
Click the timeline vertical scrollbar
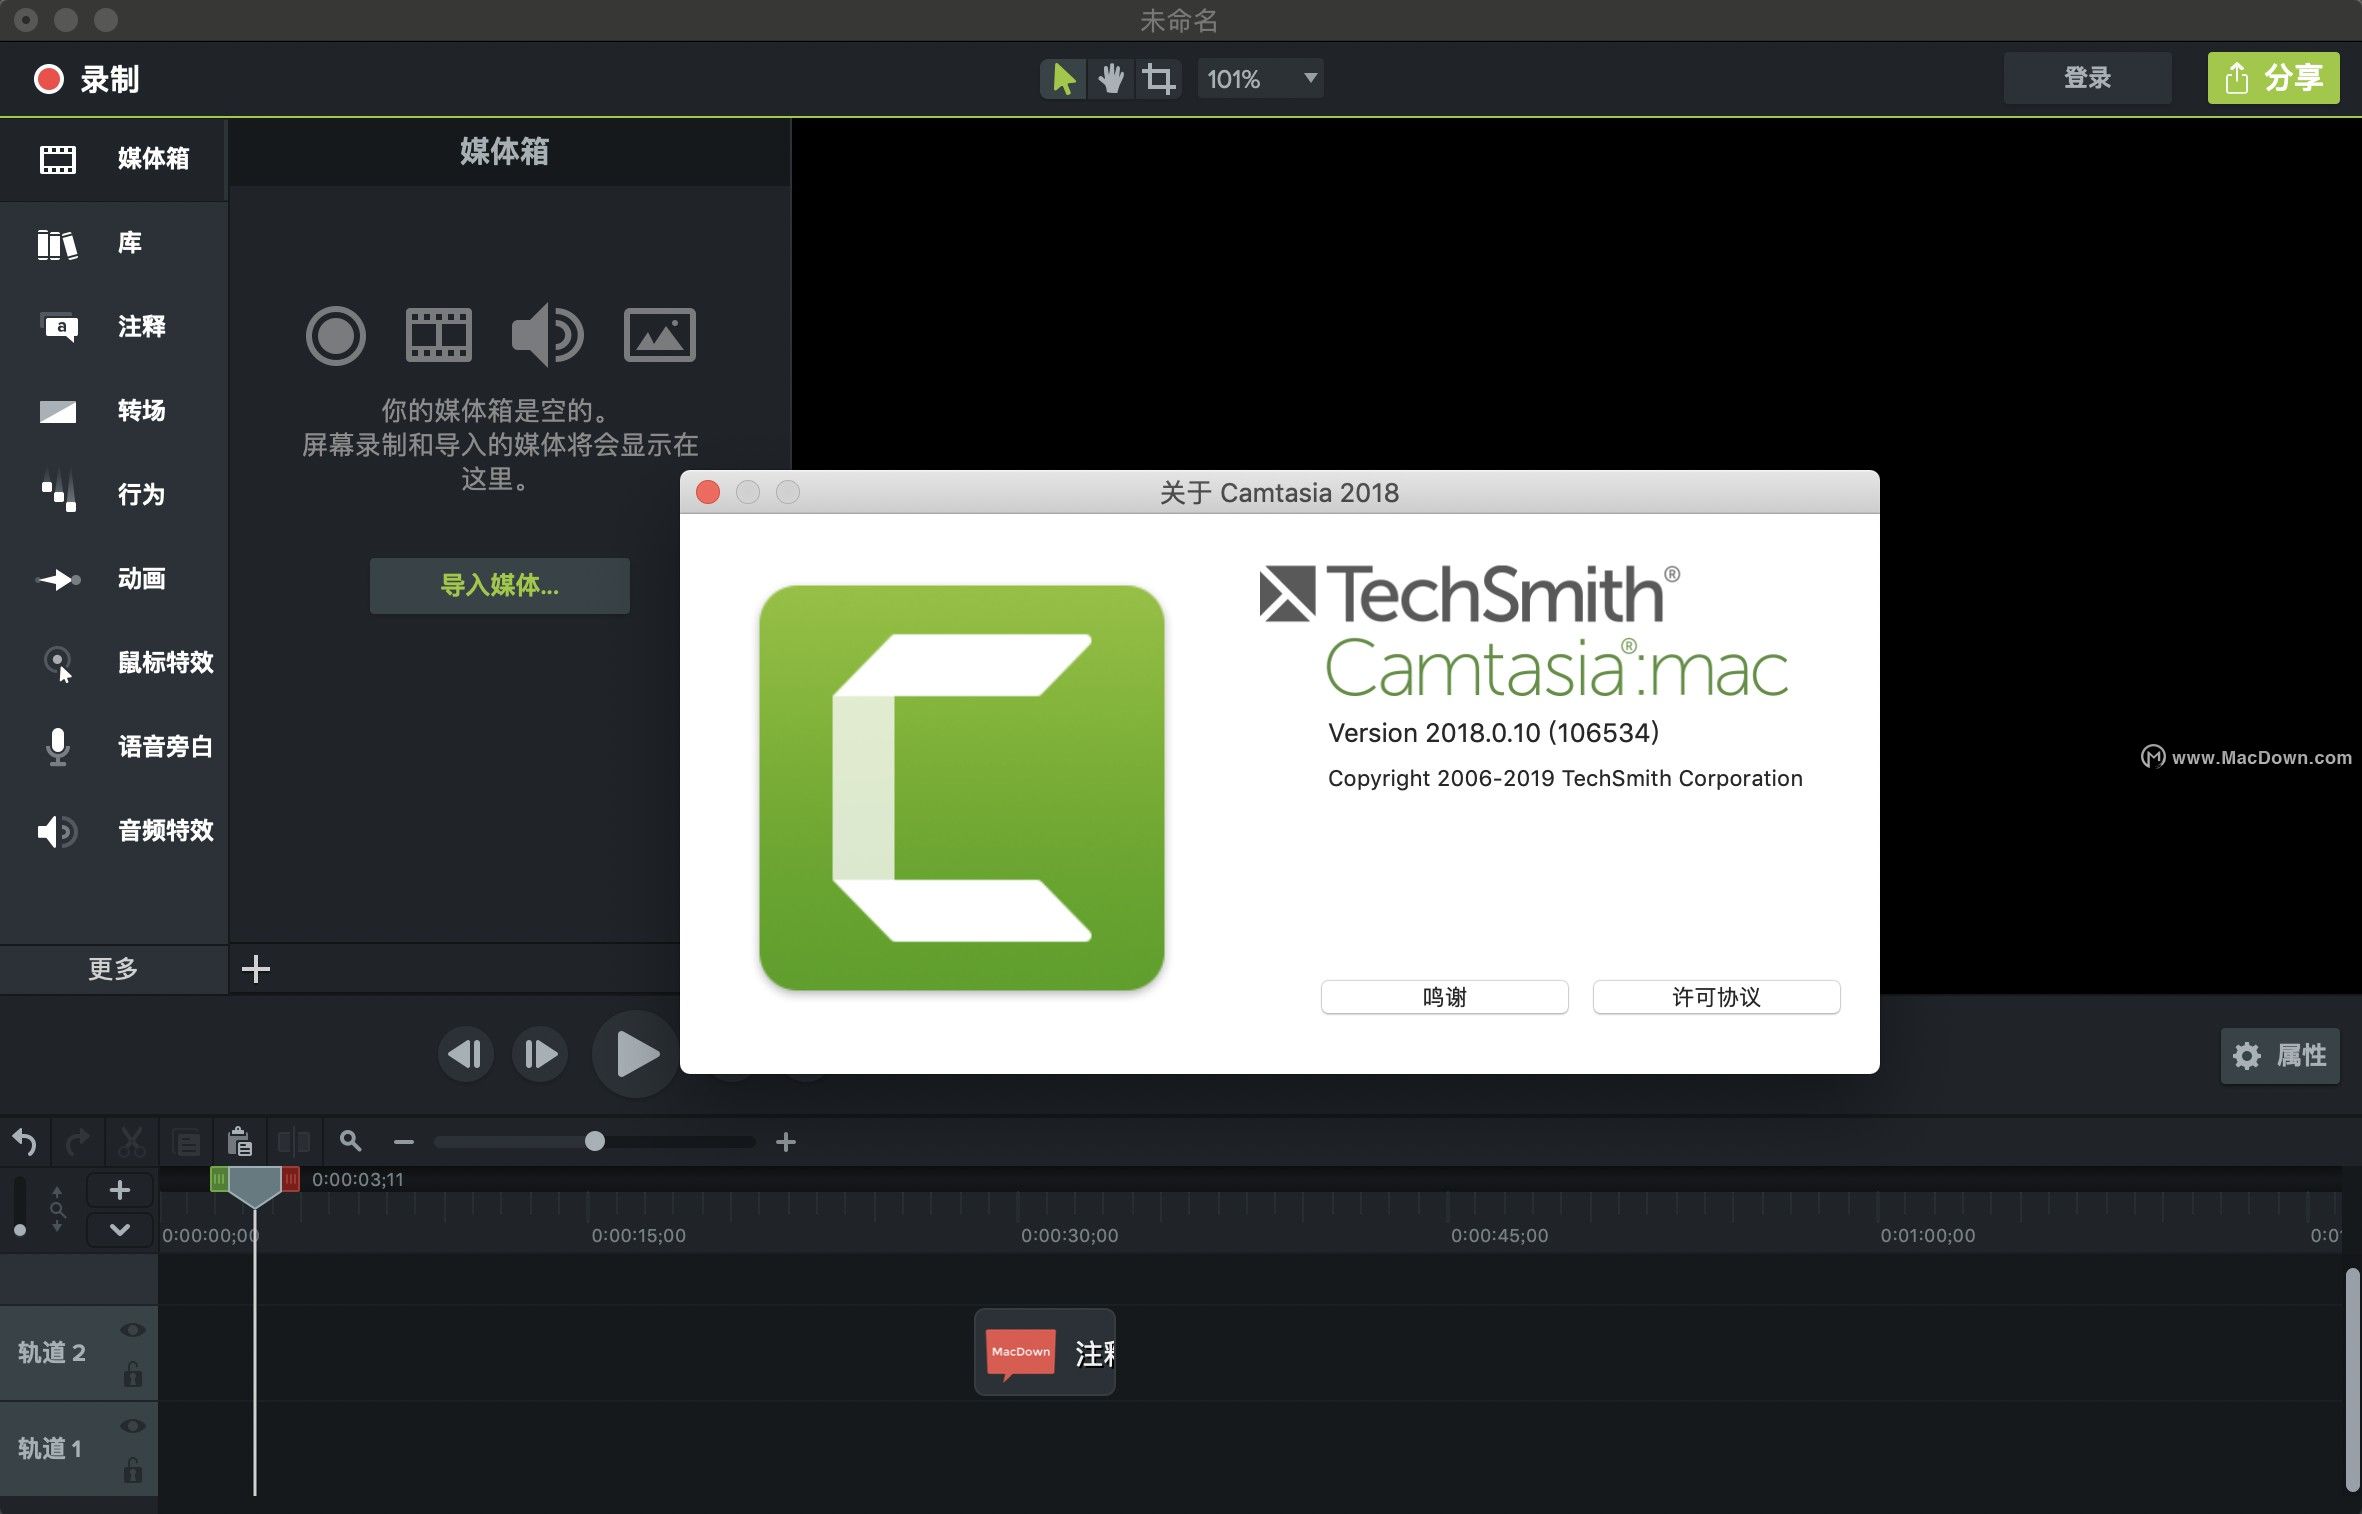pyautogui.click(x=2352, y=1380)
